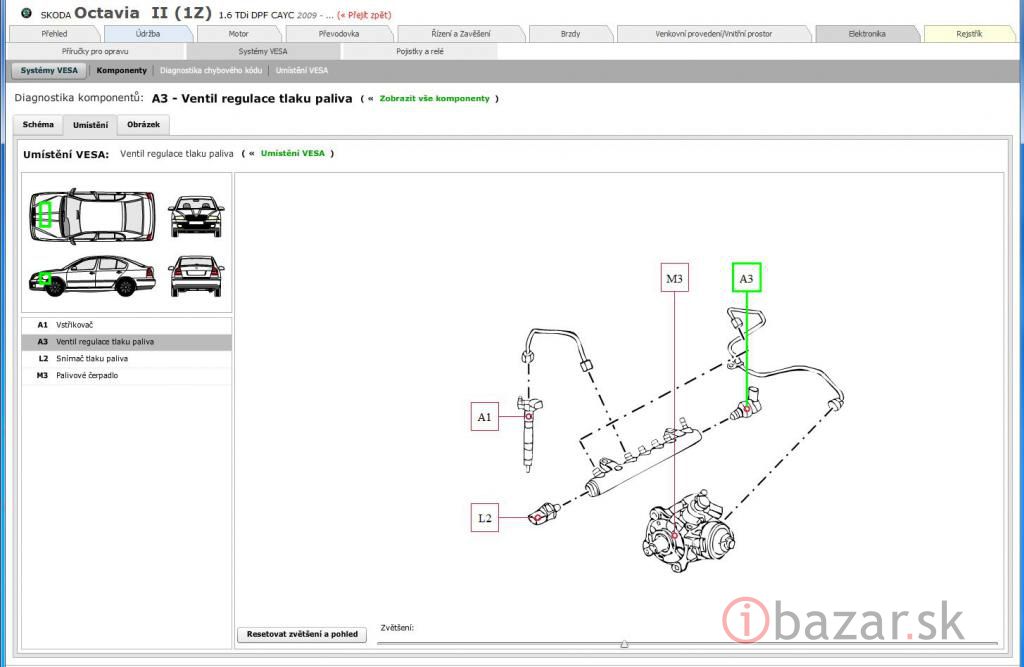The image size is (1024, 667).
Task: Select L2 Snímač tlaku paliva list item
Action: (x=92, y=358)
